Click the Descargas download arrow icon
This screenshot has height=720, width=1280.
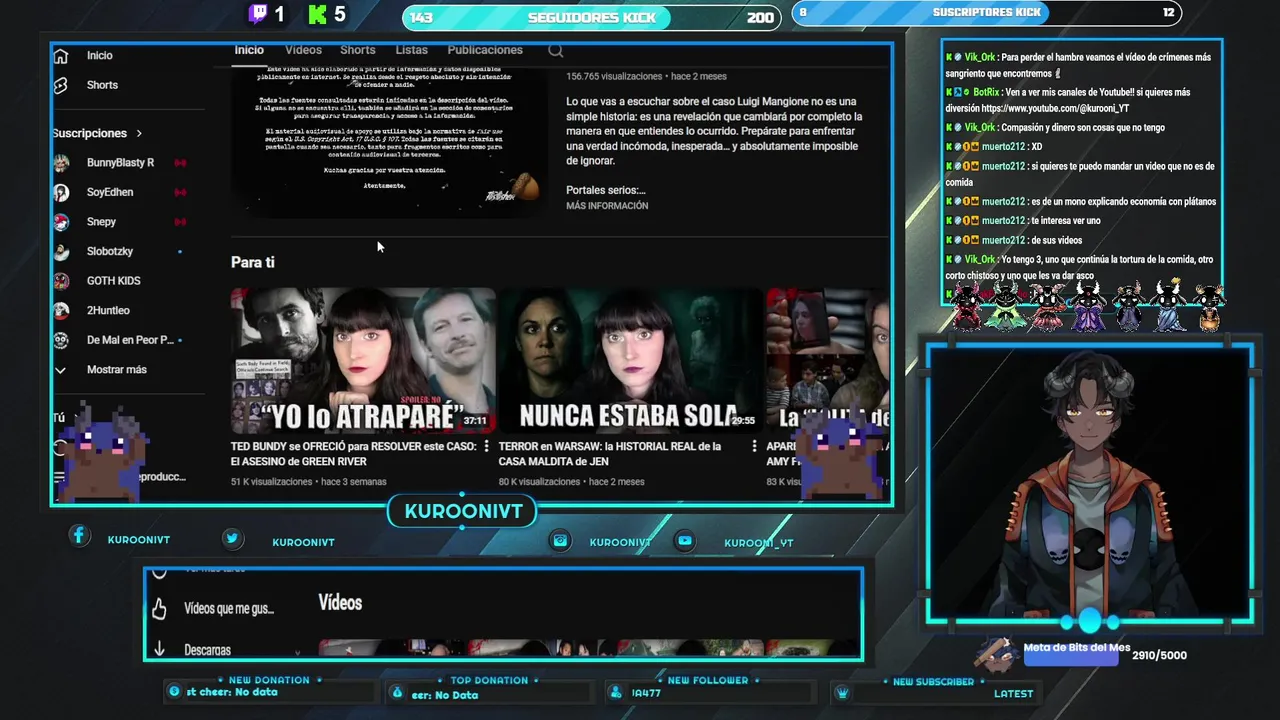(159, 649)
